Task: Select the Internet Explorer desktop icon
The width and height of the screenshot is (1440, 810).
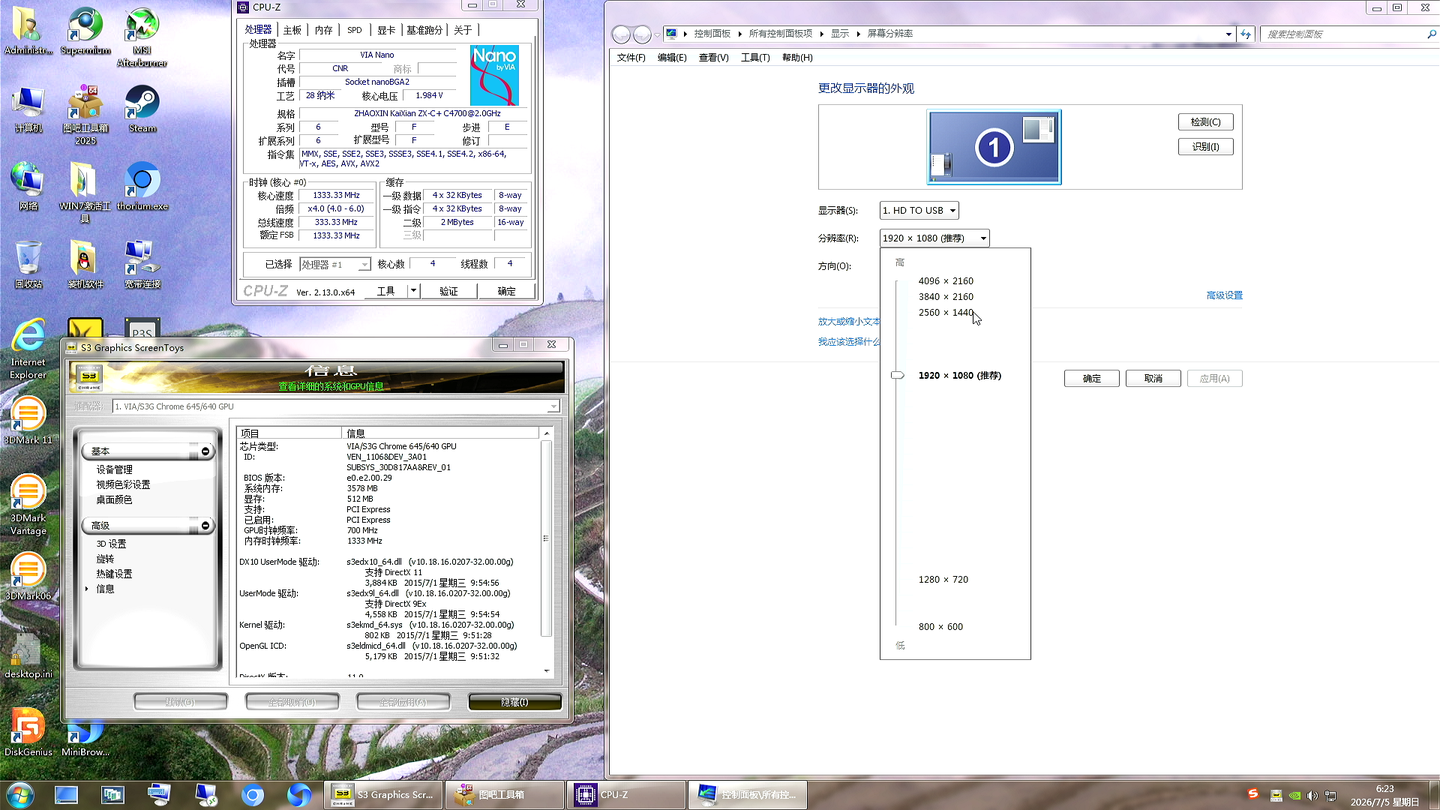Action: [28, 349]
